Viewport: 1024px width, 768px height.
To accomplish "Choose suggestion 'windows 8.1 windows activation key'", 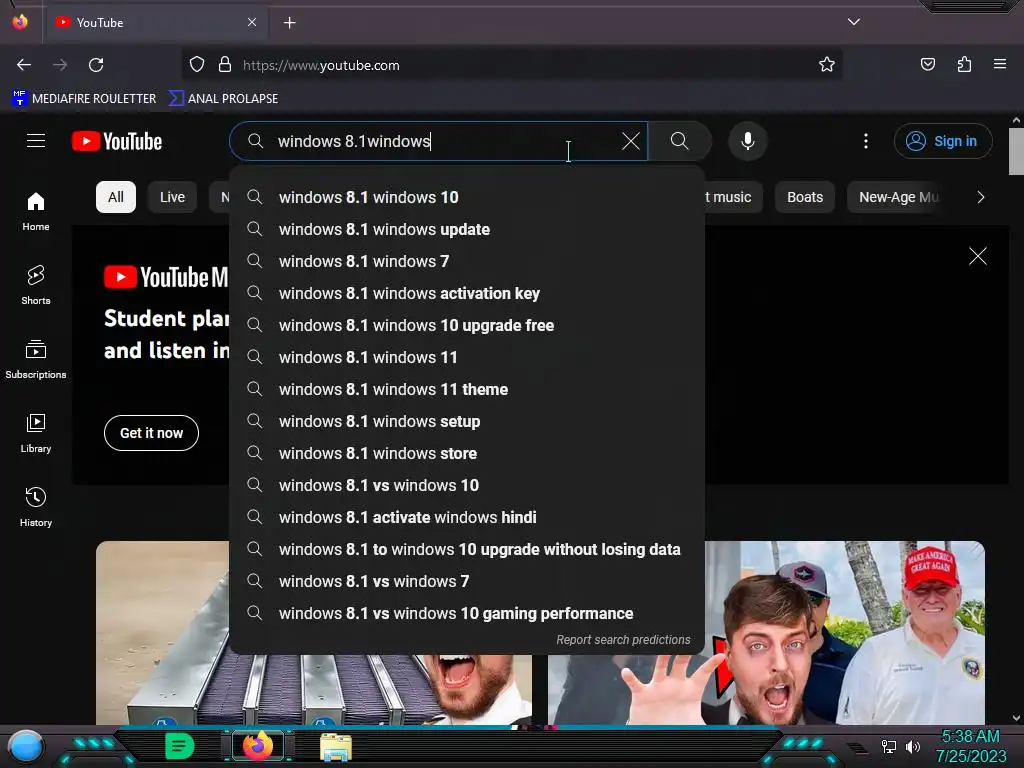I will pyautogui.click(x=467, y=293).
